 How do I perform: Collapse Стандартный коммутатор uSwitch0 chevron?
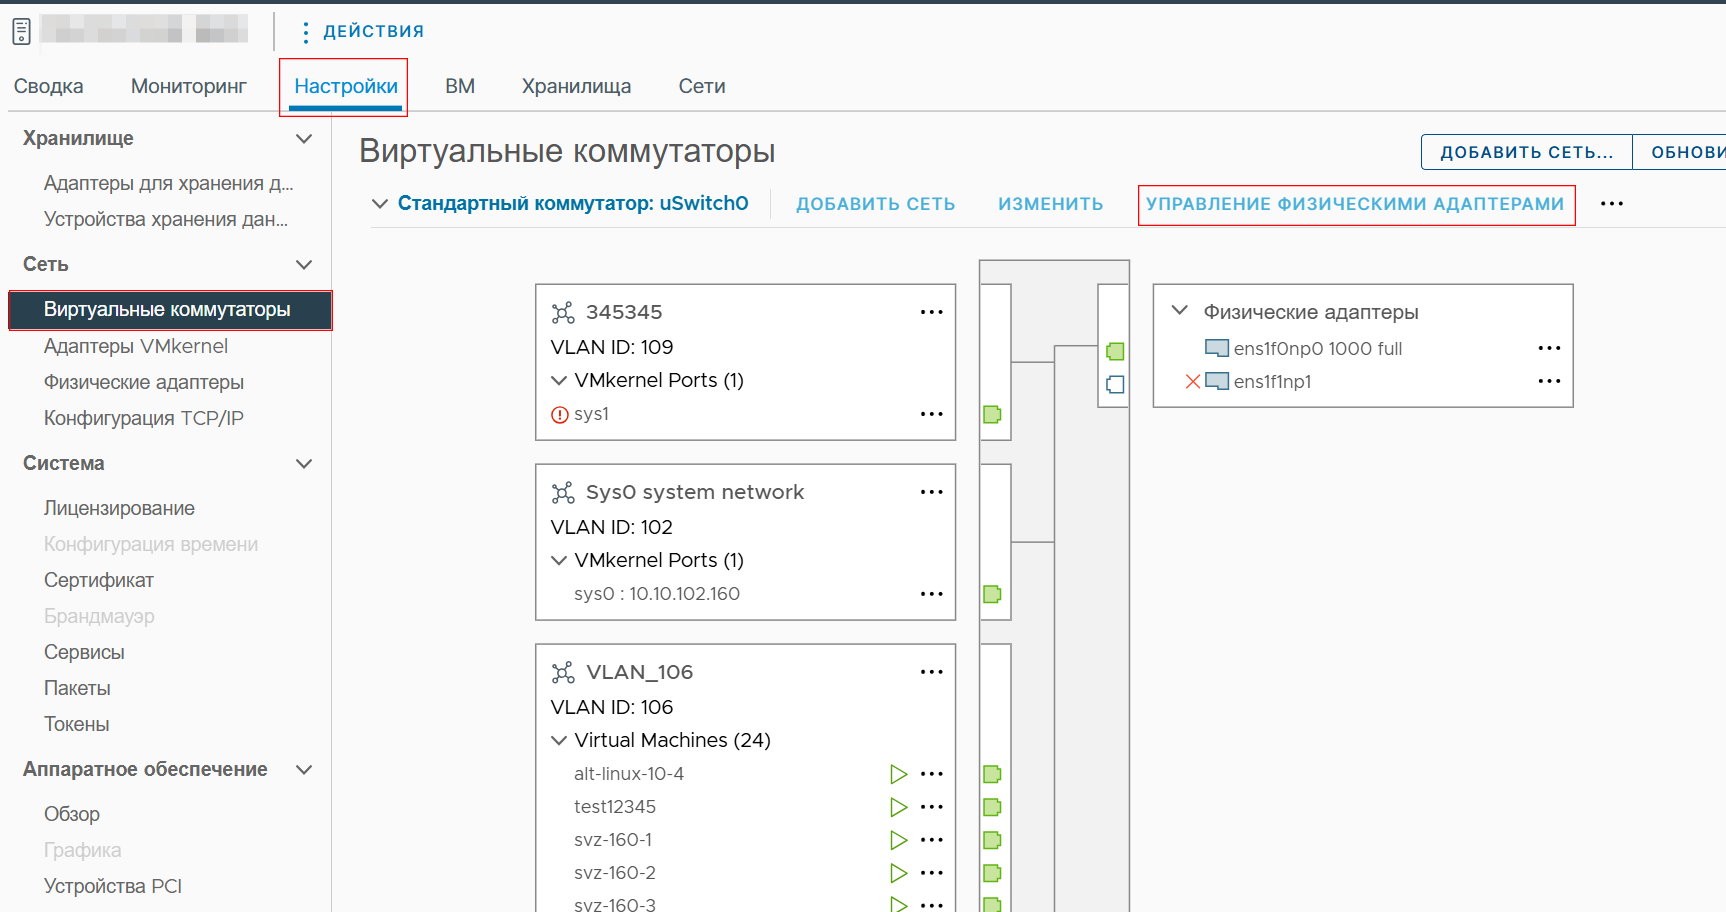pyautogui.click(x=380, y=203)
